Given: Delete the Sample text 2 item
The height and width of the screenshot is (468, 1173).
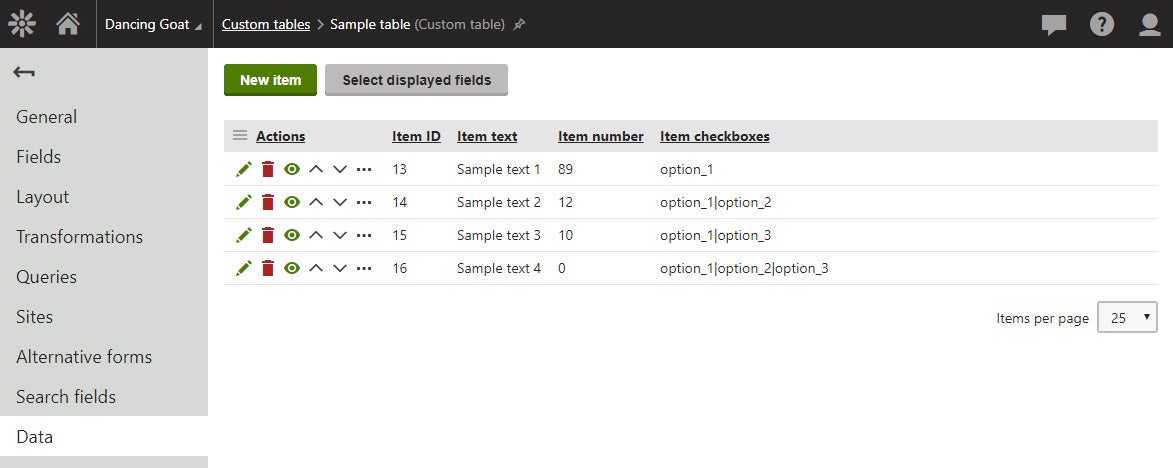Looking at the screenshot, I should coord(268,203).
